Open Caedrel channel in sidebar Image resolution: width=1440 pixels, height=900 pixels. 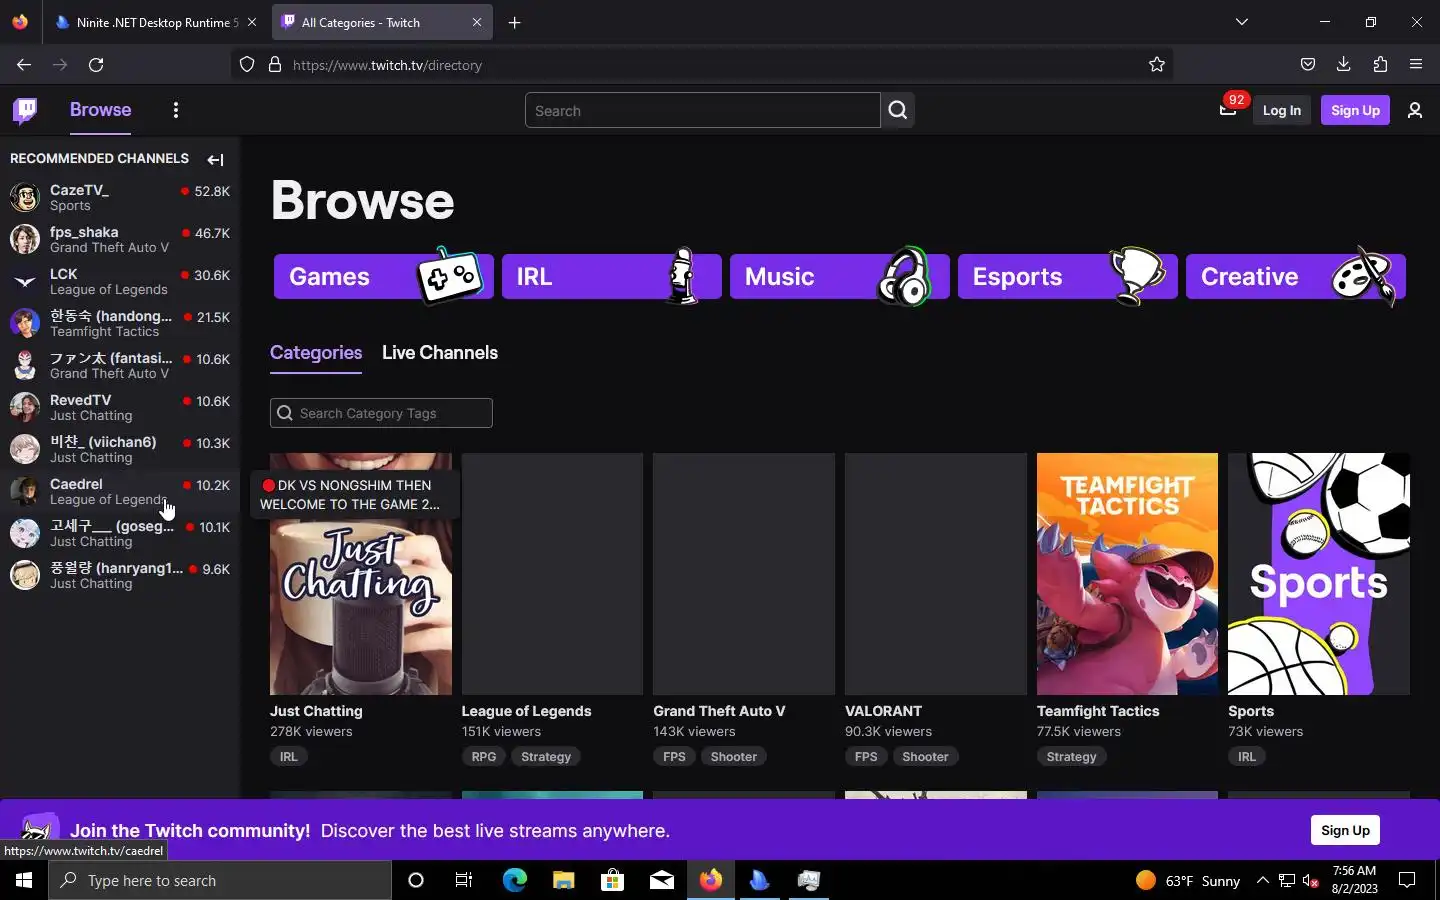pyautogui.click(x=120, y=491)
